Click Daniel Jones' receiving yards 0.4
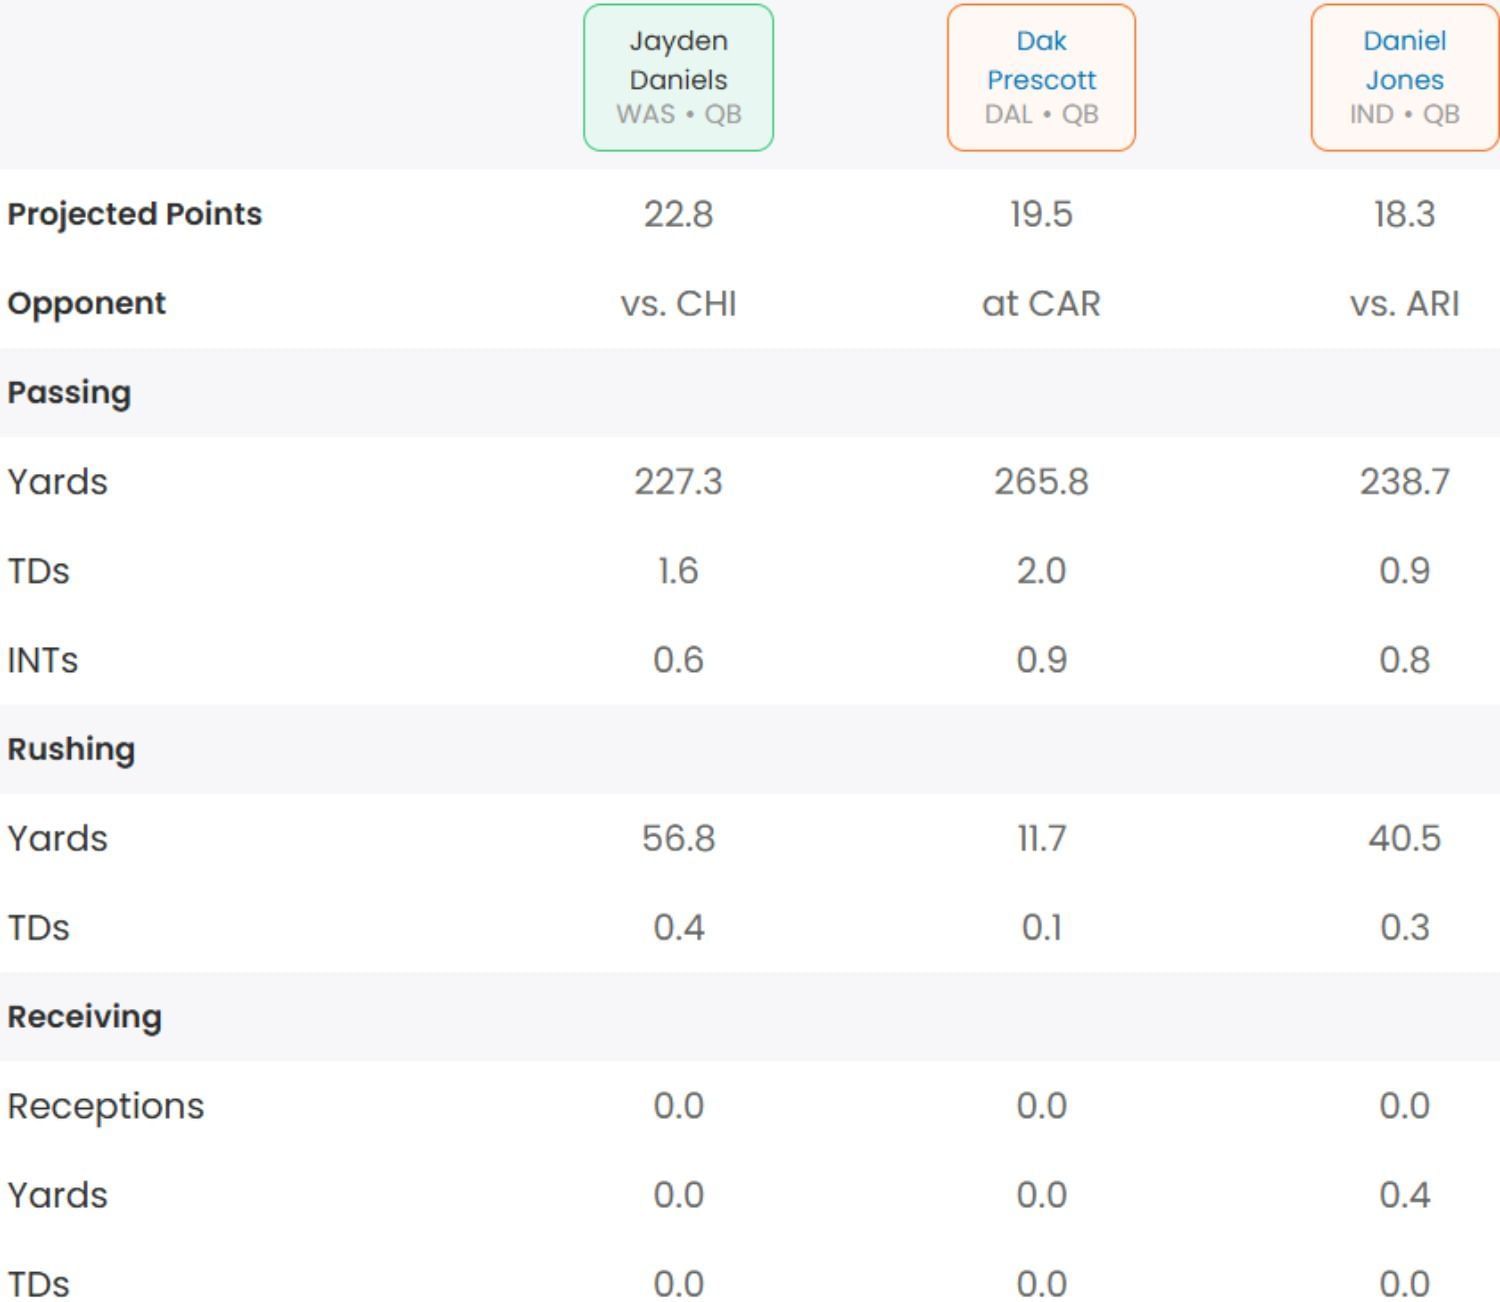 tap(1404, 1195)
